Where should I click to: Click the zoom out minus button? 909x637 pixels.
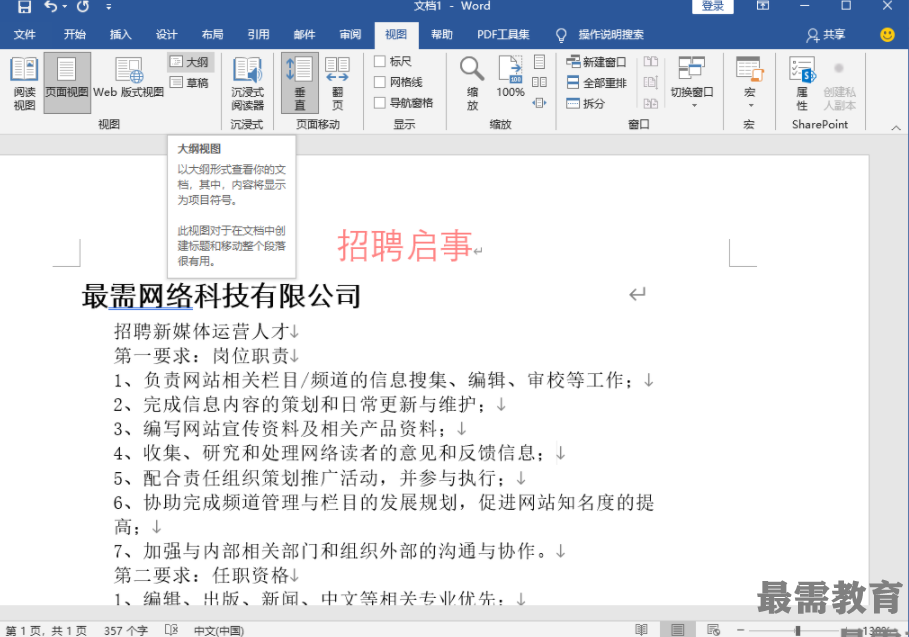pyautogui.click(x=740, y=629)
